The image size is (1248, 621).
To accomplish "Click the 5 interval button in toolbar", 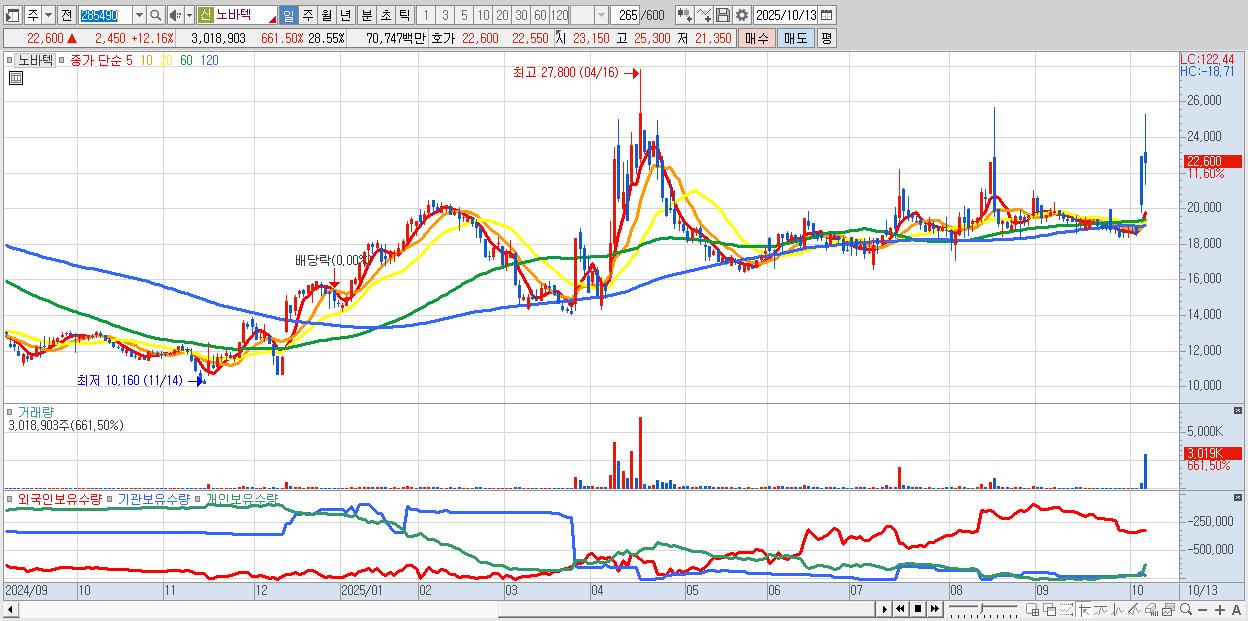I will pyautogui.click(x=464, y=15).
